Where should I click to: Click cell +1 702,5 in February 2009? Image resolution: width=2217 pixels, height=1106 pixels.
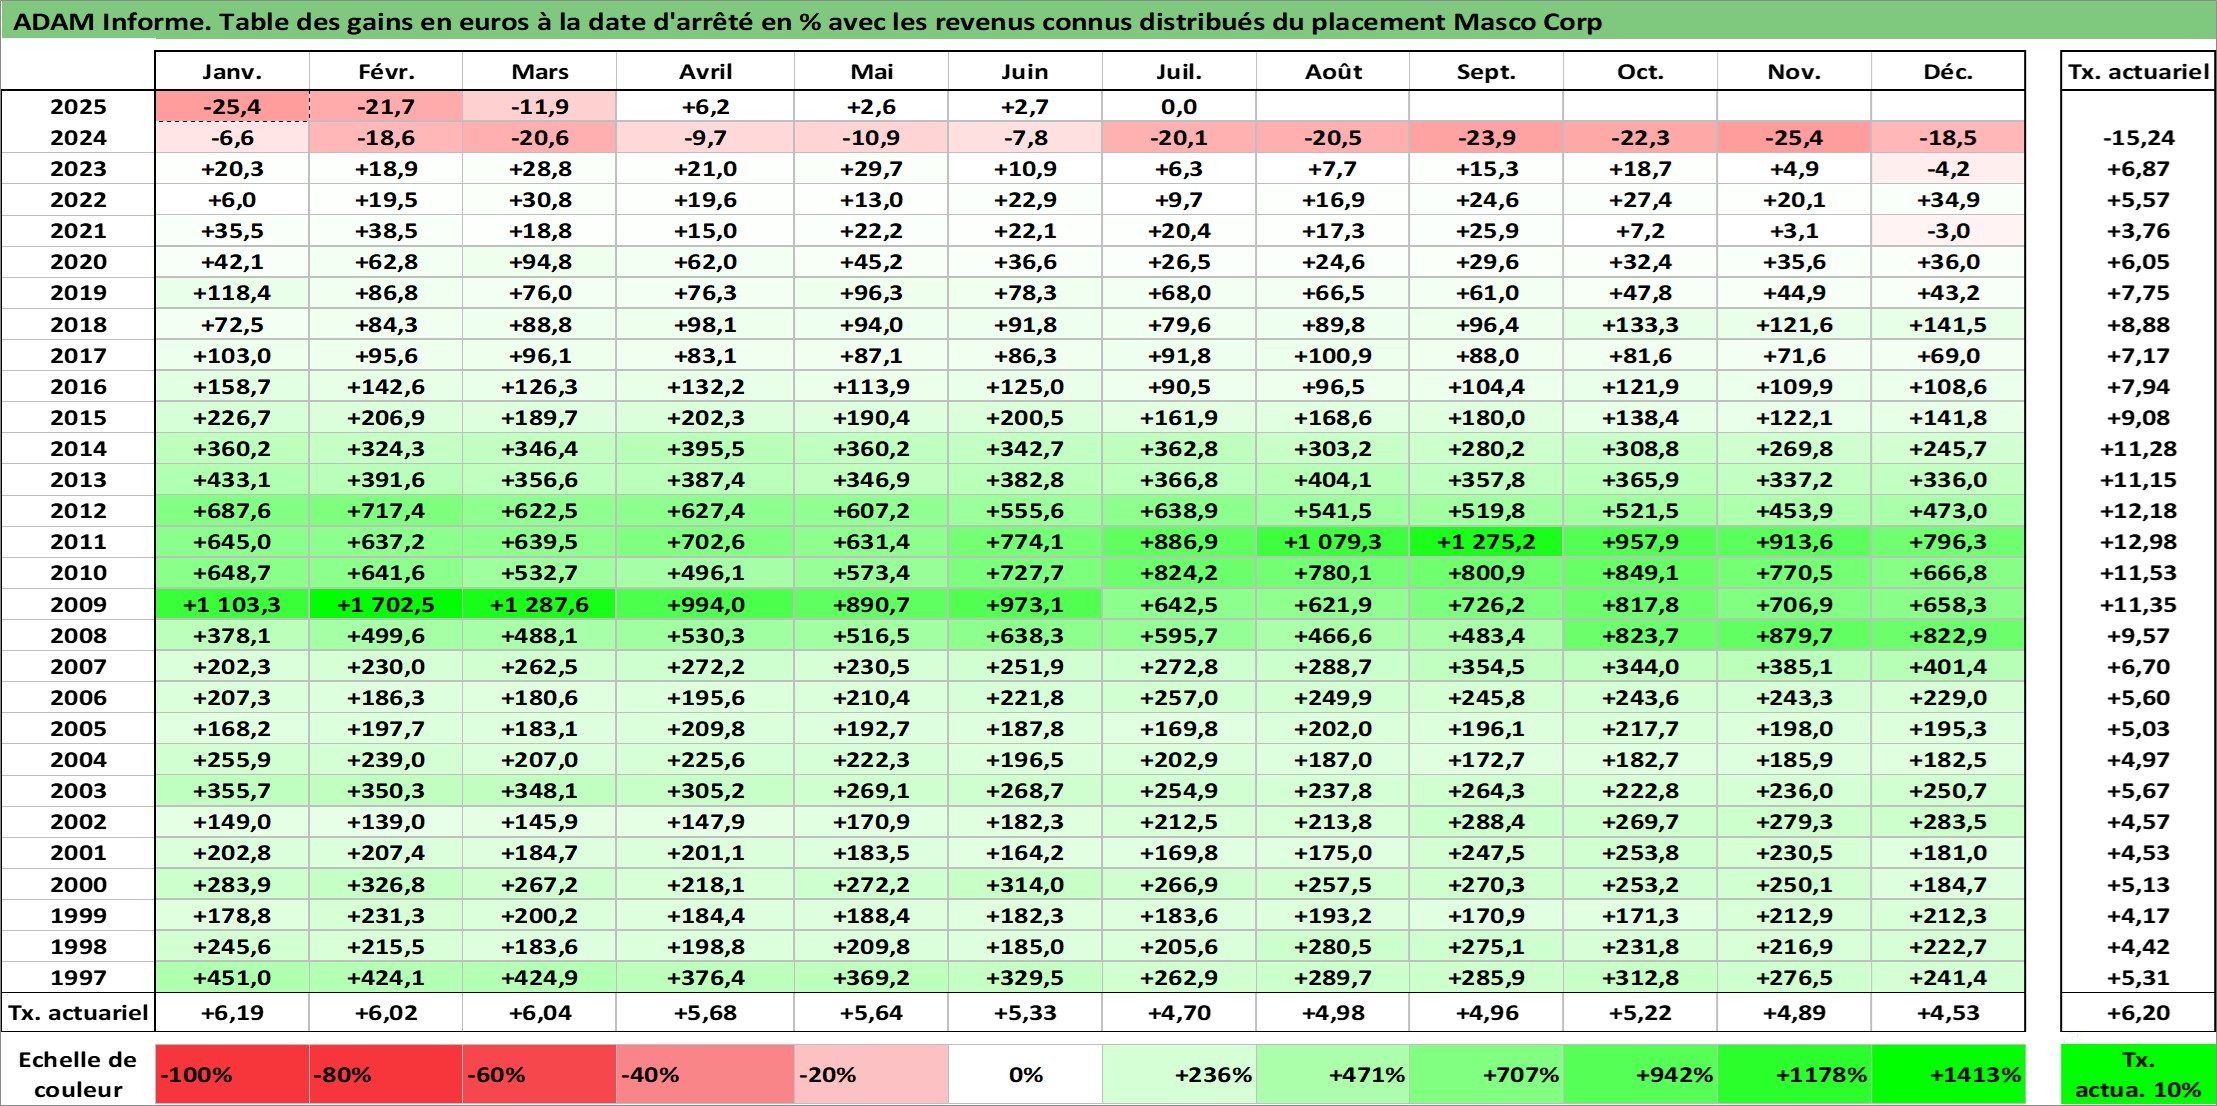pos(386,604)
